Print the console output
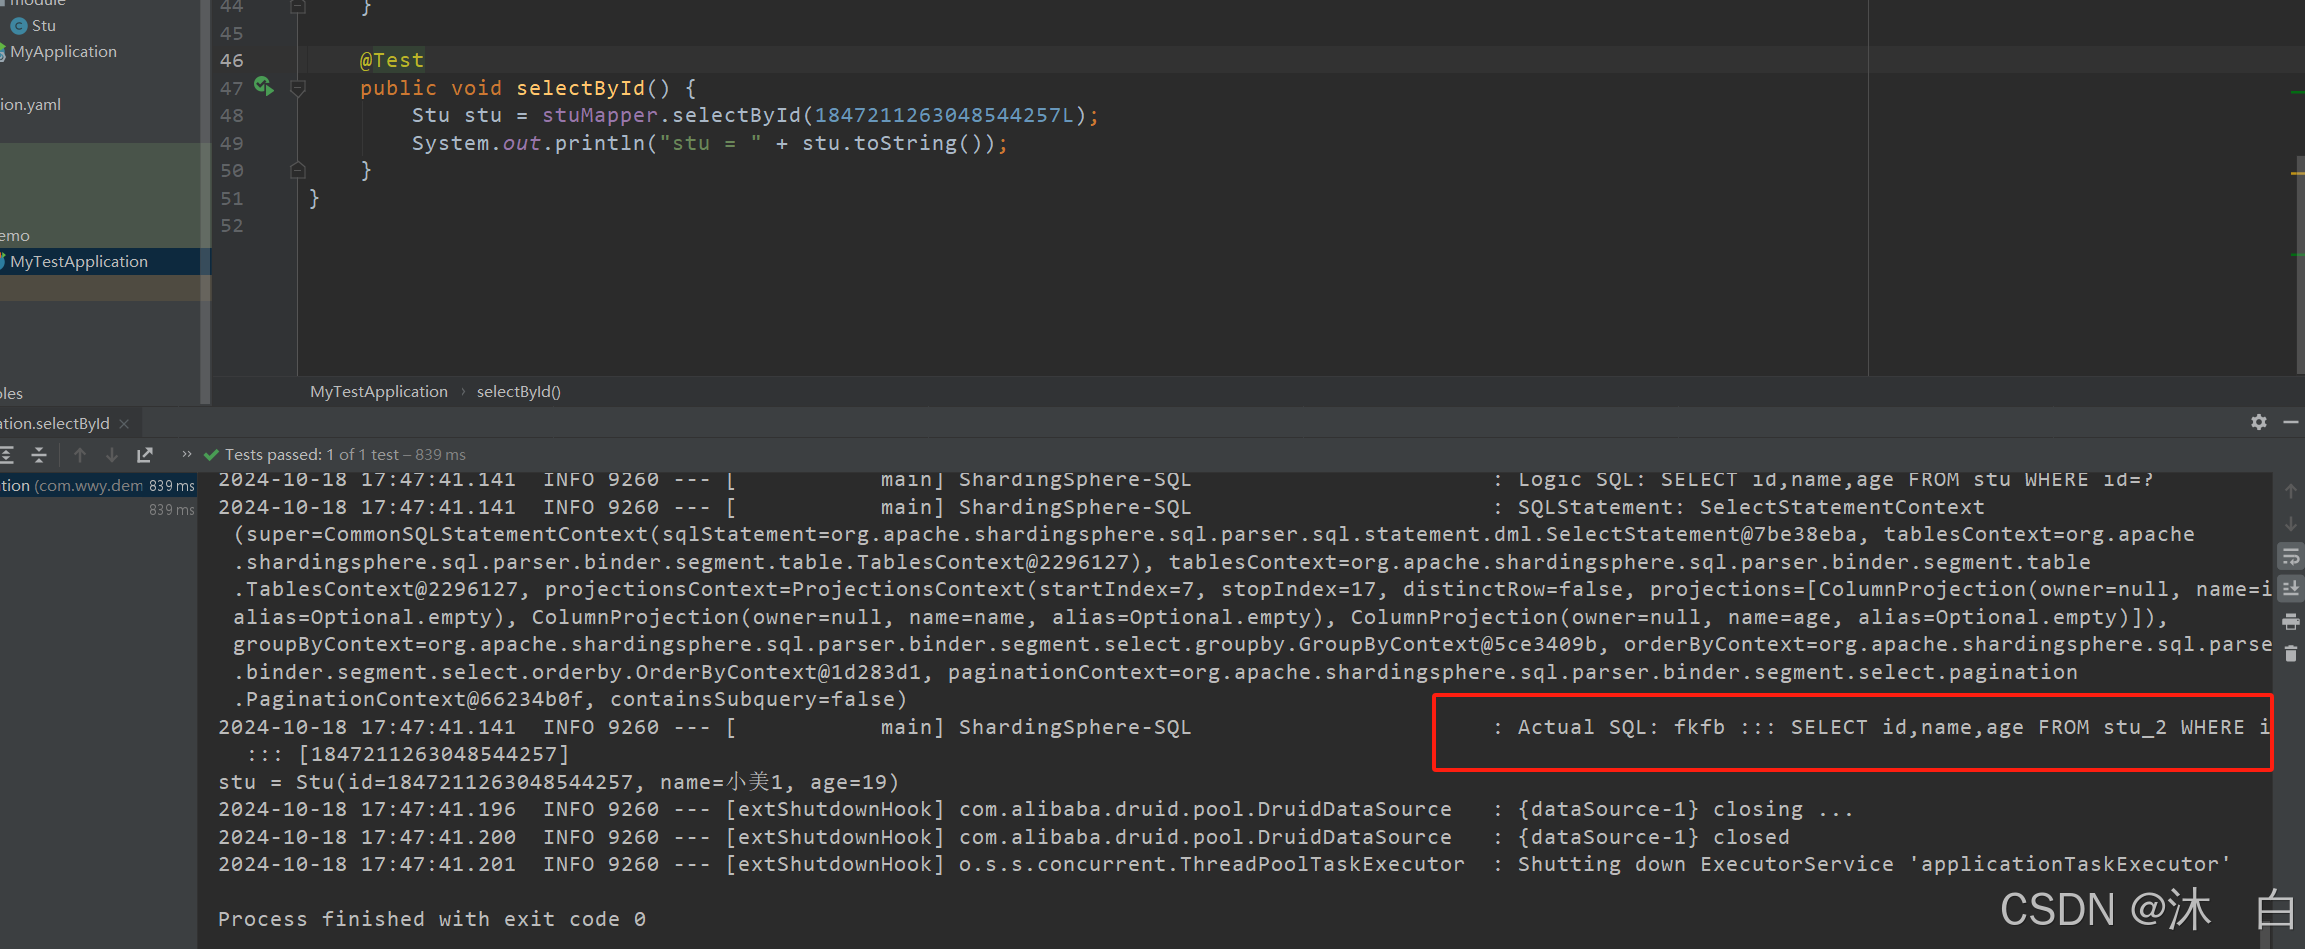Viewport: 2305px width, 949px height. [x=2290, y=621]
